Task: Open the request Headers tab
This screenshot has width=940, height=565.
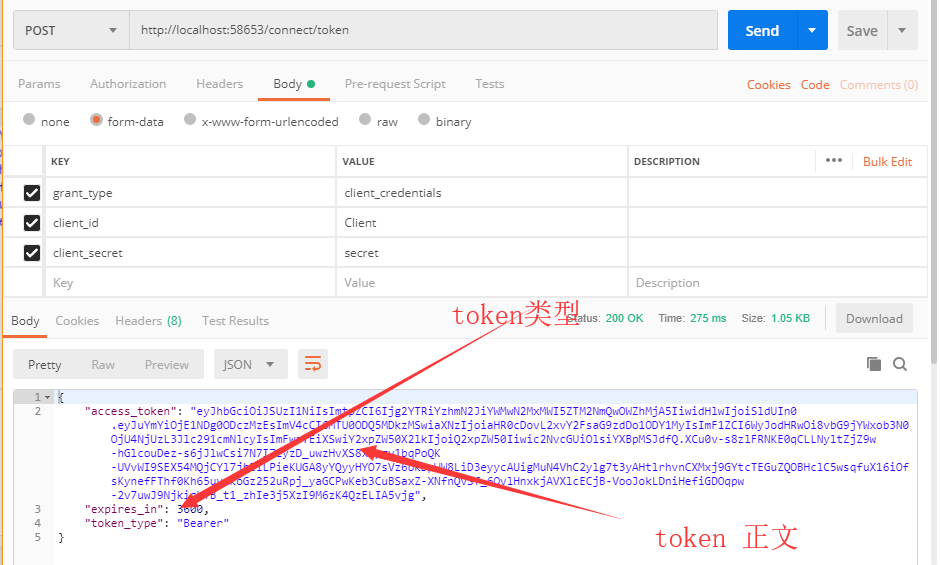Action: [219, 84]
